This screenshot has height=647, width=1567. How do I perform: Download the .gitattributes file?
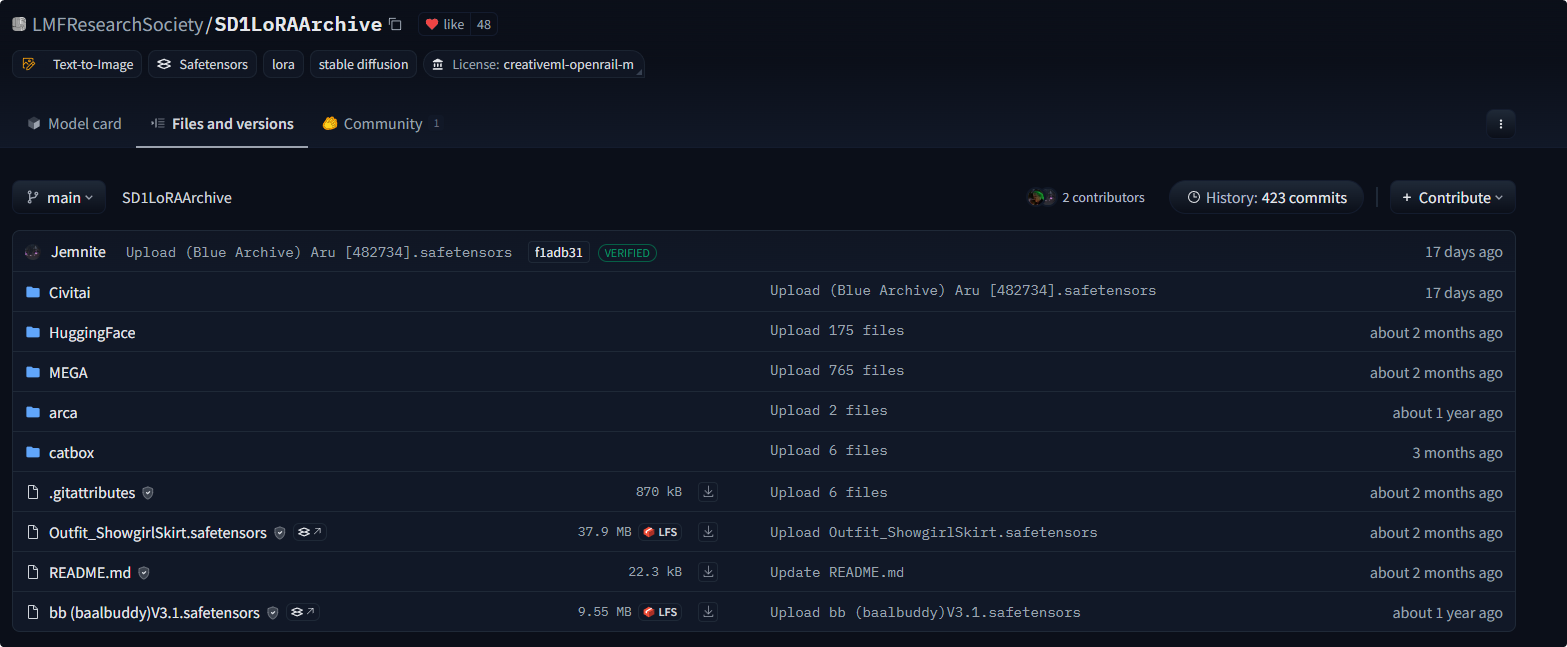click(x=708, y=492)
